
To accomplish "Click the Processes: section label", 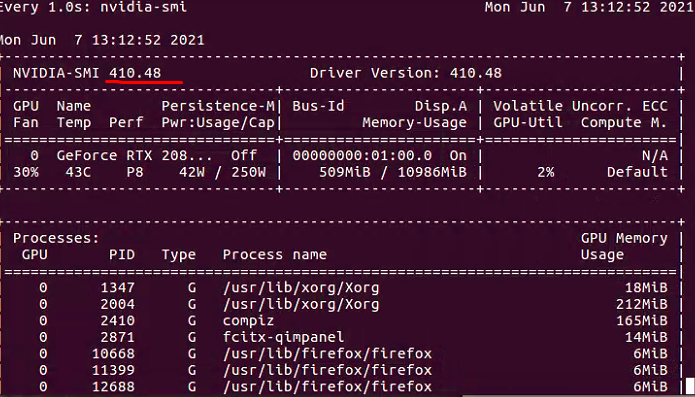I will click(x=56, y=238).
